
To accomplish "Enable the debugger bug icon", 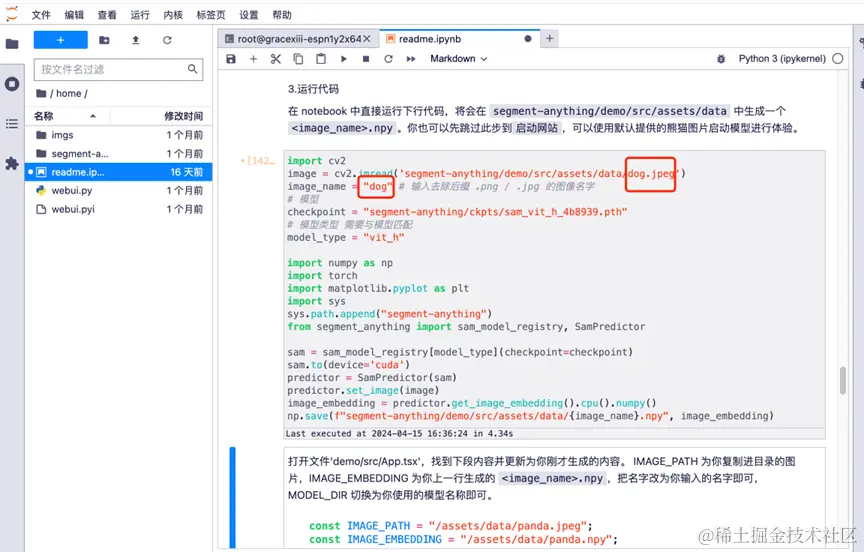I will click(721, 59).
